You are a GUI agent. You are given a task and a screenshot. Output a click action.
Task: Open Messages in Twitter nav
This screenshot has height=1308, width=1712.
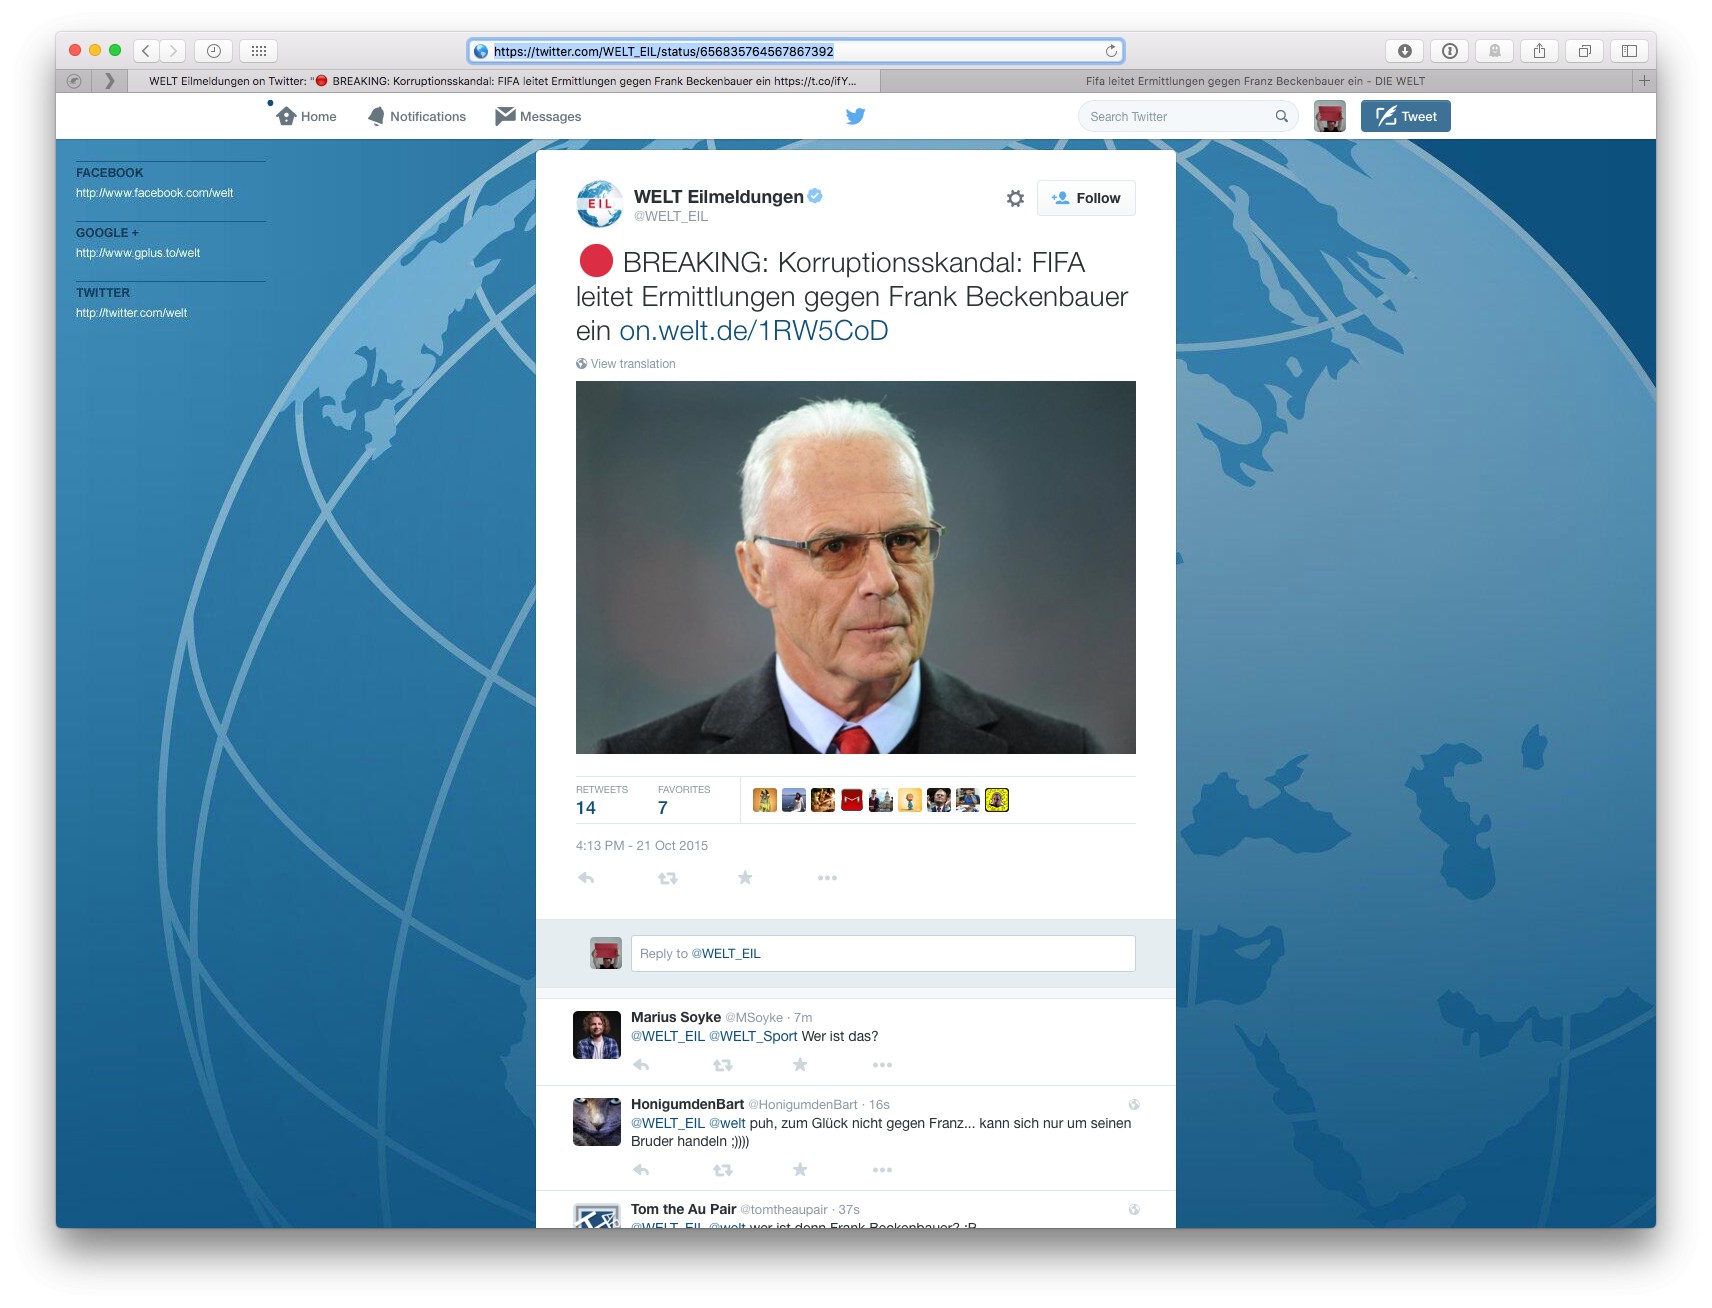538,116
